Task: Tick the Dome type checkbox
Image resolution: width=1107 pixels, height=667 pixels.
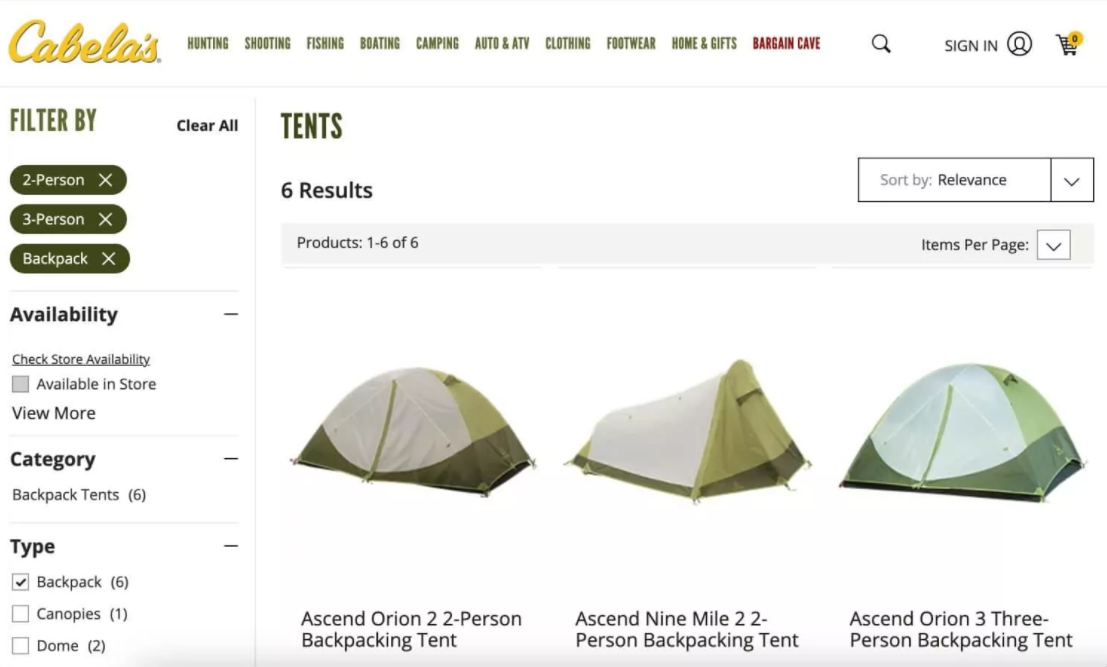Action: pyautogui.click(x=20, y=646)
